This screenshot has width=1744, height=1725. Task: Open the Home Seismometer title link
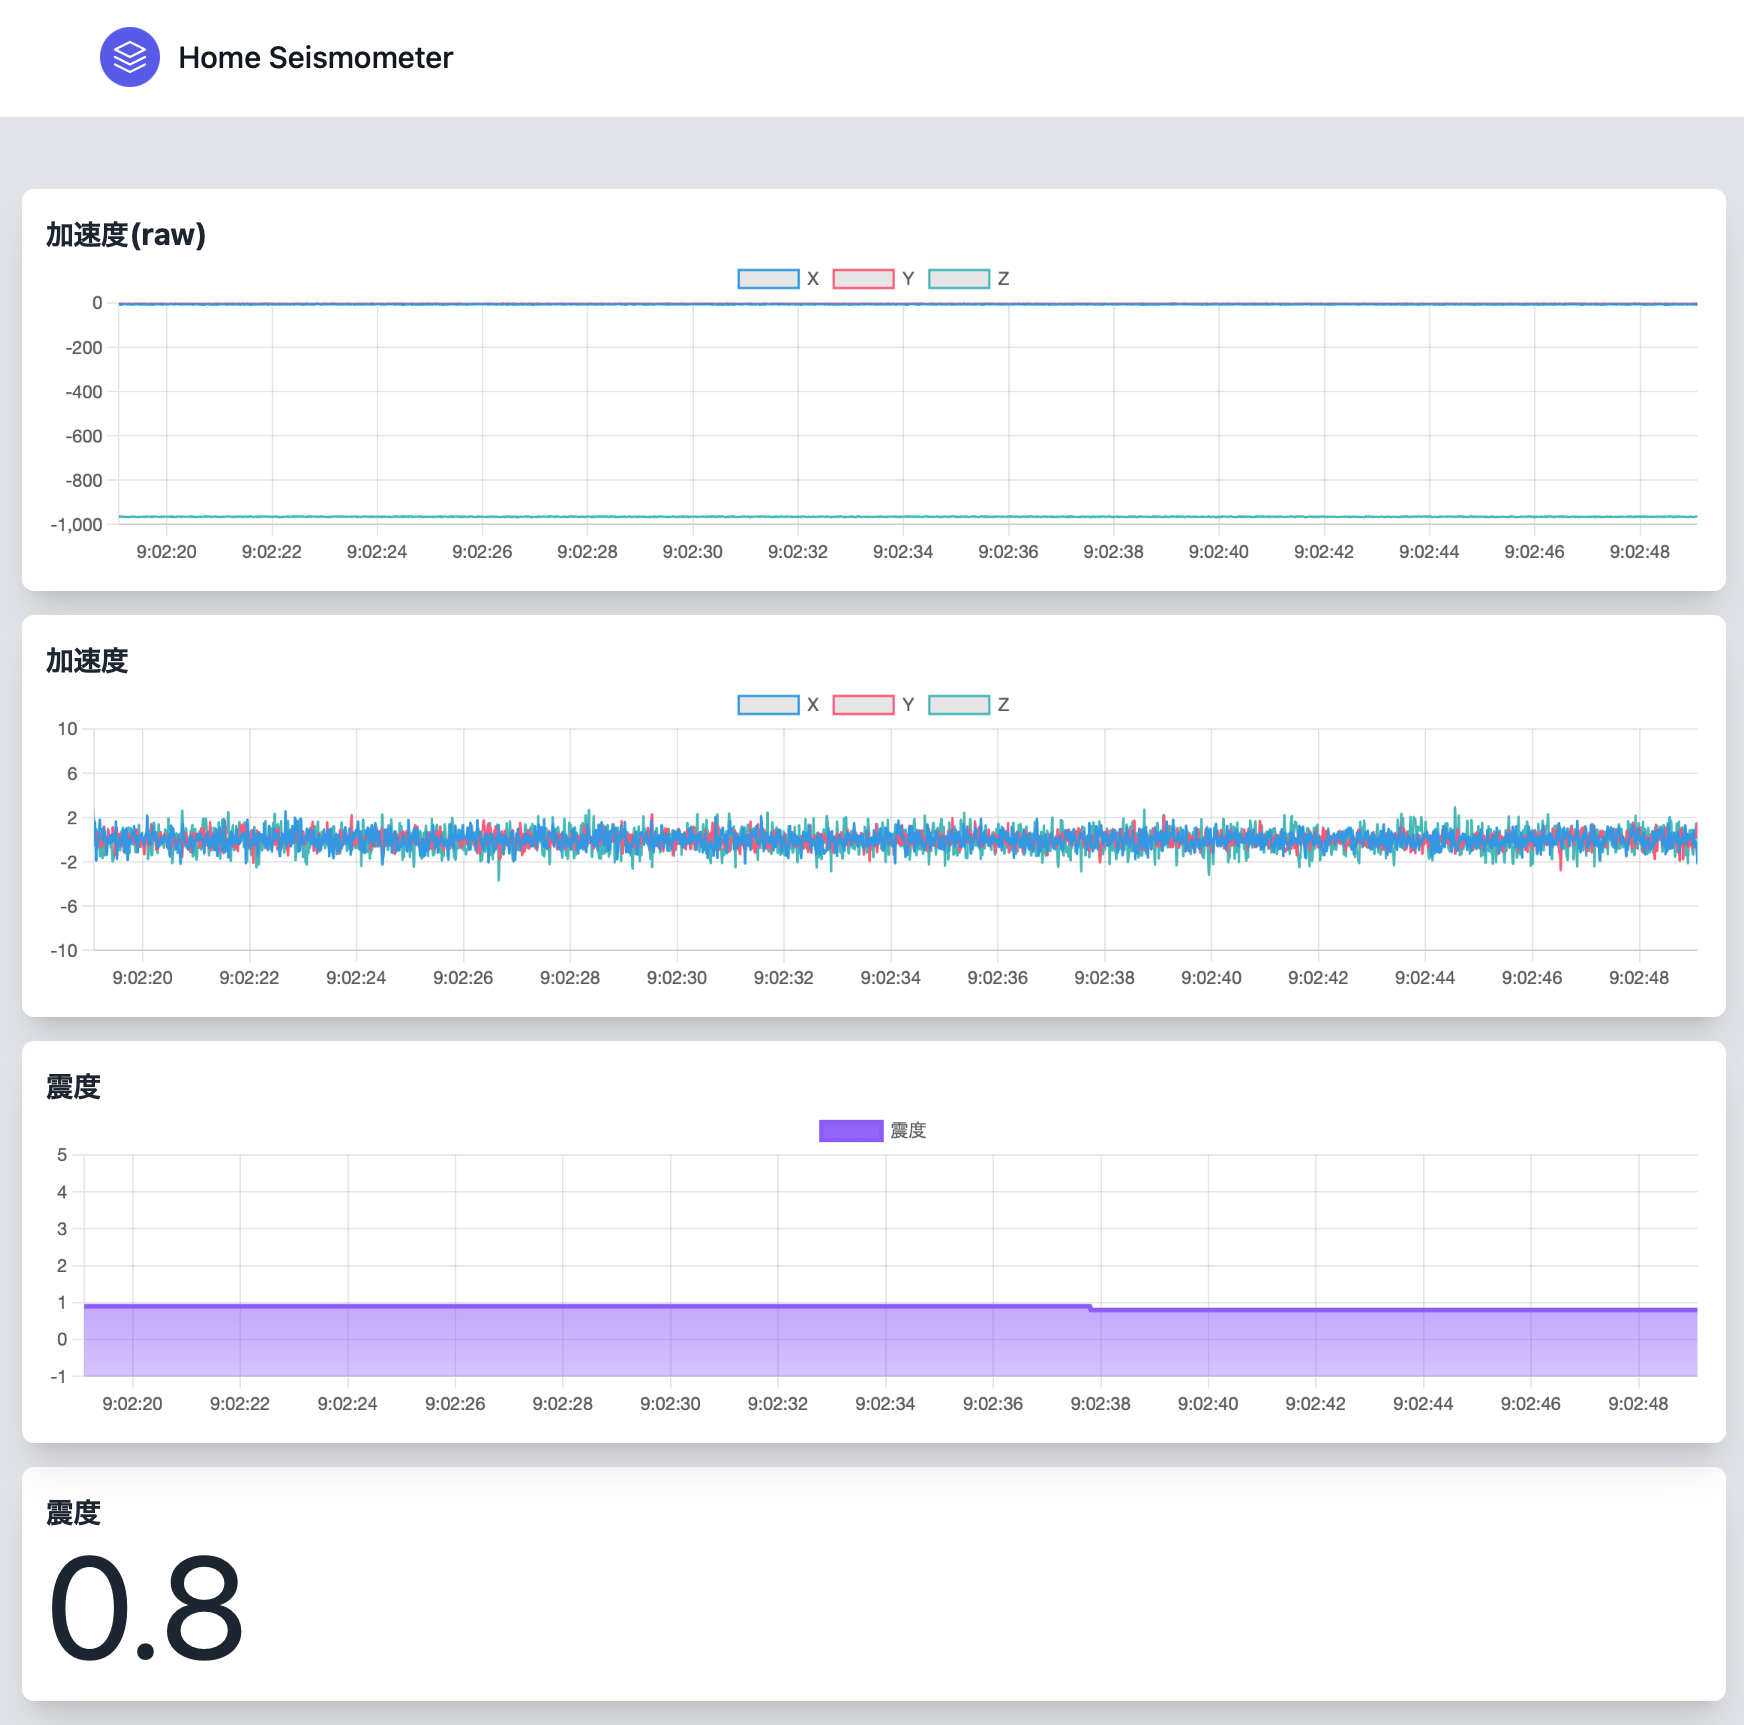[x=315, y=58]
